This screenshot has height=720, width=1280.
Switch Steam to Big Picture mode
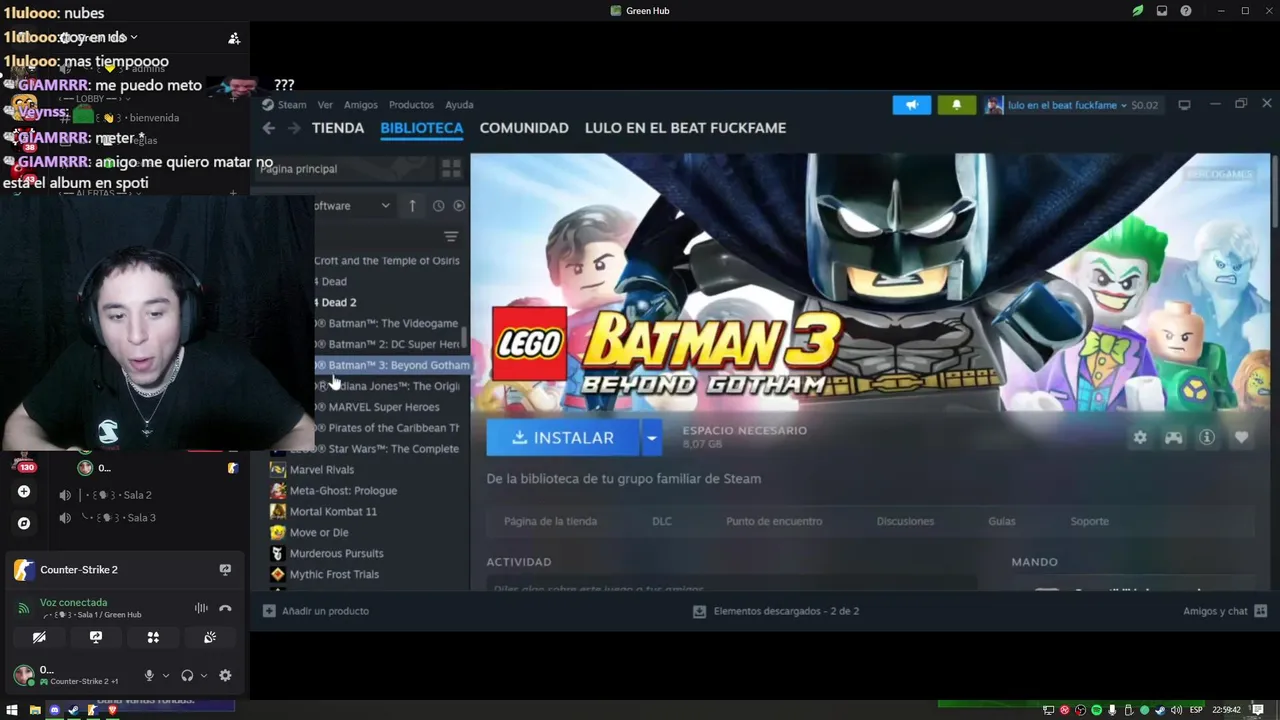(x=1184, y=105)
